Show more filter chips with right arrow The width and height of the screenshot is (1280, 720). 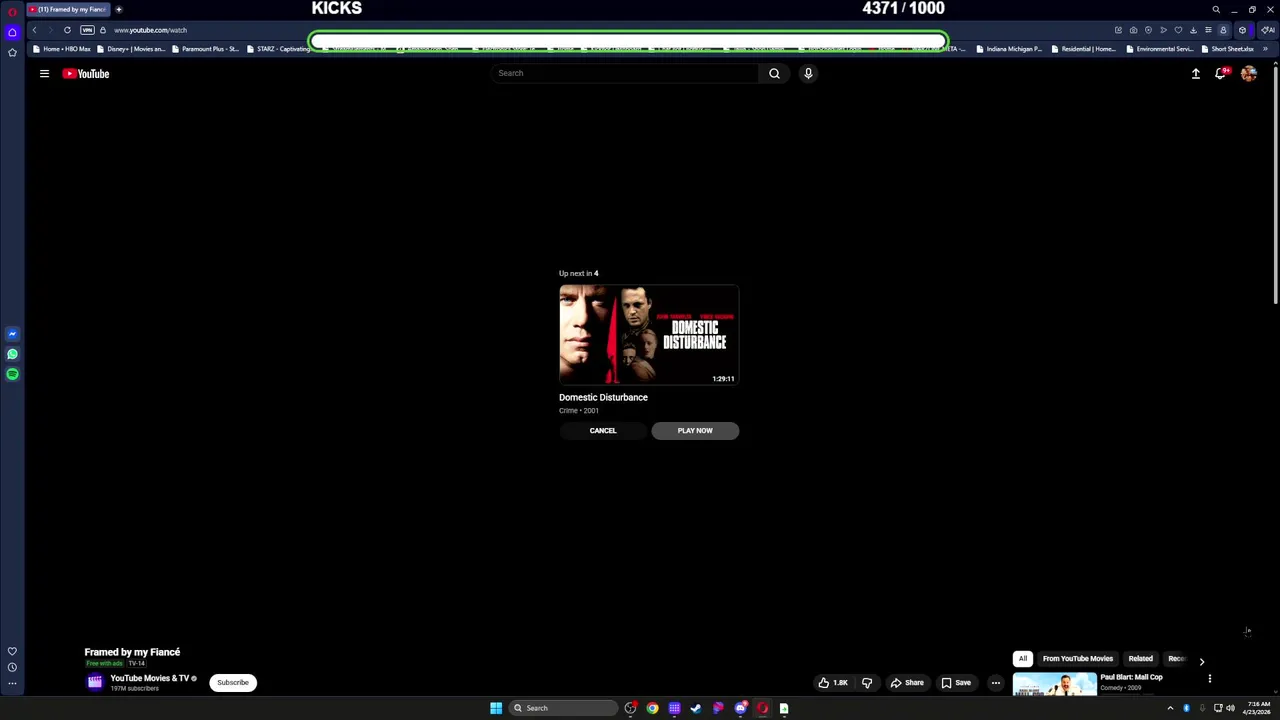click(1201, 661)
